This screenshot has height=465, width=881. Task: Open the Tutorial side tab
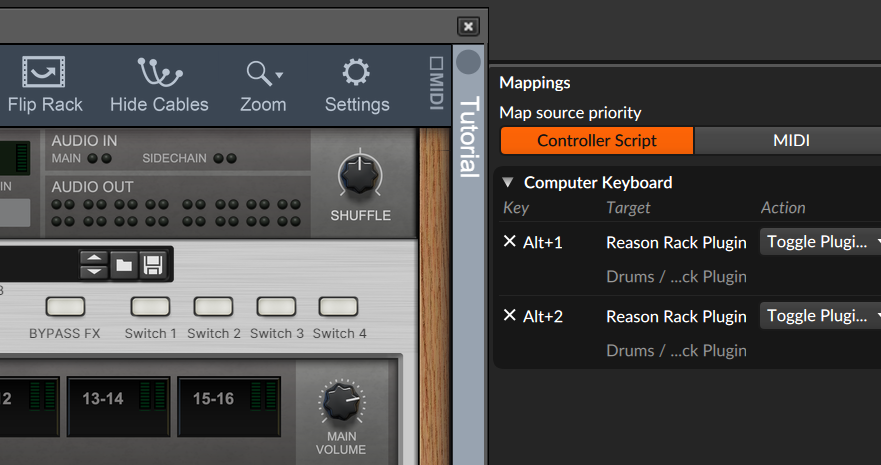click(469, 136)
